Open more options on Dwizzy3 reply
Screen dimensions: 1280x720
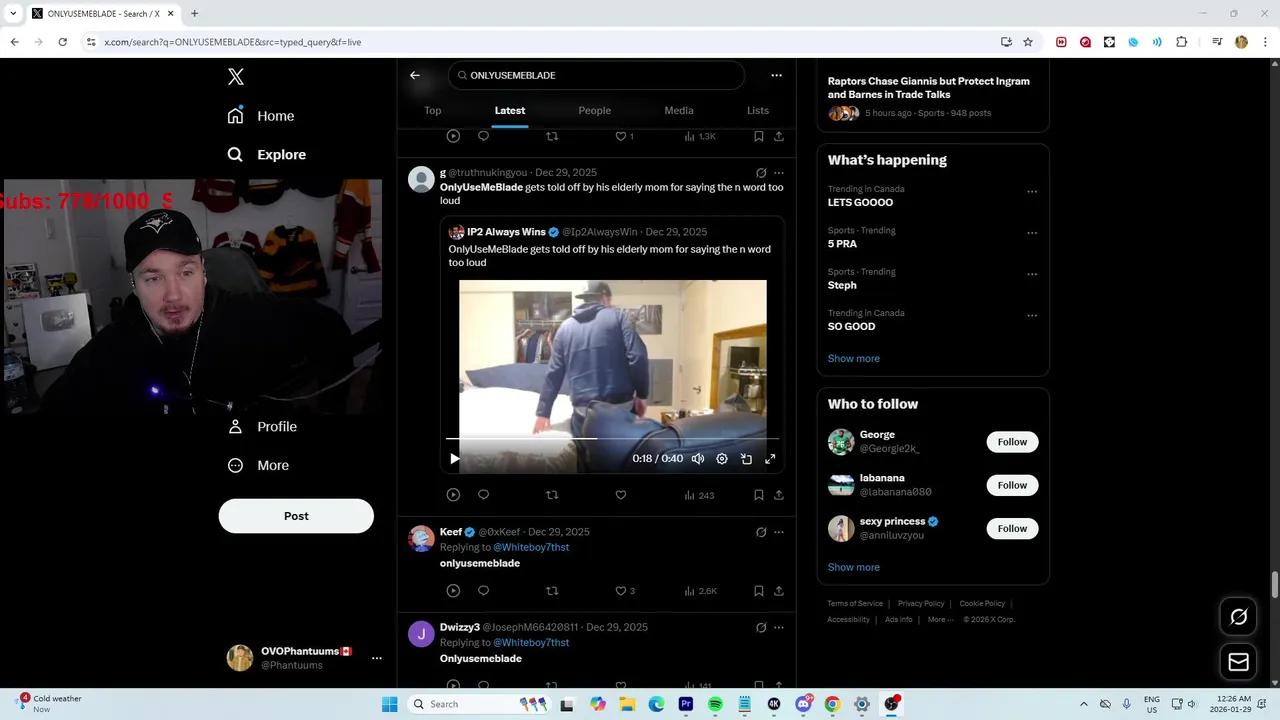click(x=778, y=628)
